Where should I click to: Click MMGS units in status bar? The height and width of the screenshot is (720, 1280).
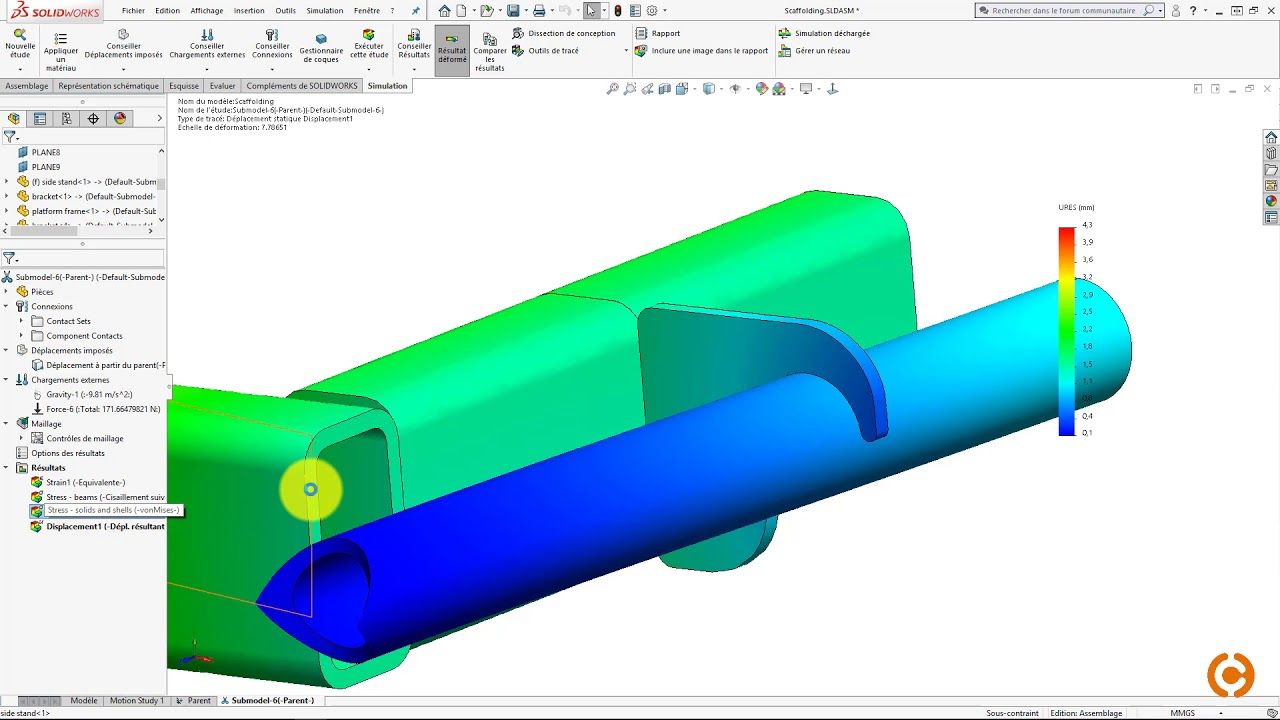(x=1182, y=713)
